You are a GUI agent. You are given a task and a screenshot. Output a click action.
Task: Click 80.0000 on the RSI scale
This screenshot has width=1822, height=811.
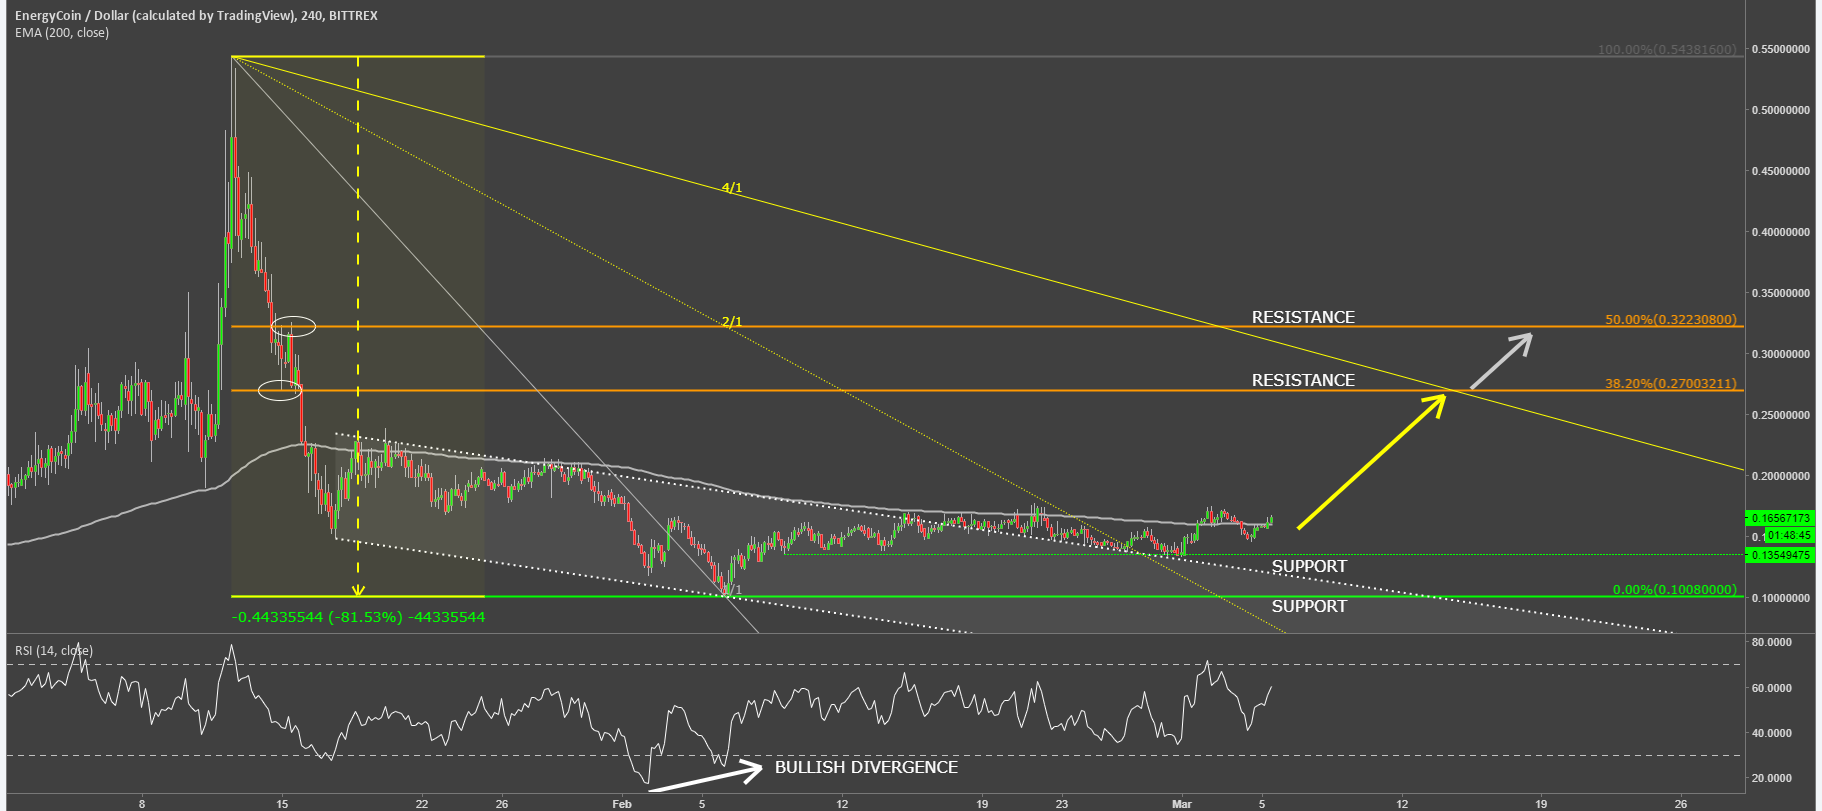[1771, 642]
